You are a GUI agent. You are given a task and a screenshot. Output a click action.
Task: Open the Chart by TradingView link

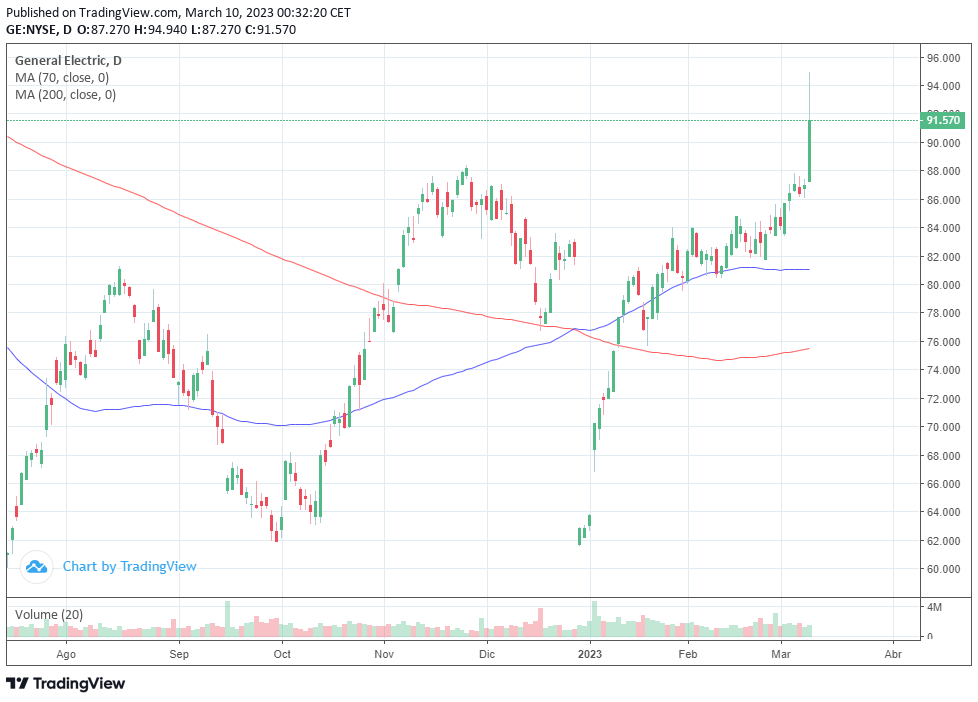[129, 567]
